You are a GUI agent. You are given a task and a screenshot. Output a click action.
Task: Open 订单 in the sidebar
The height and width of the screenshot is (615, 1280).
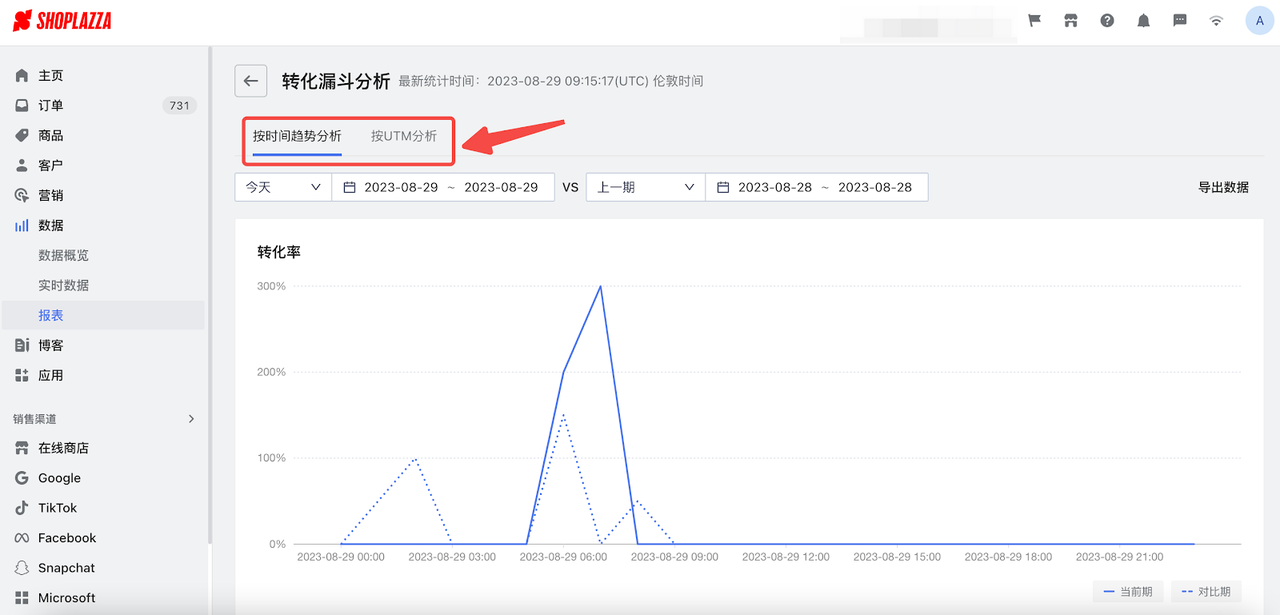pyautogui.click(x=50, y=105)
